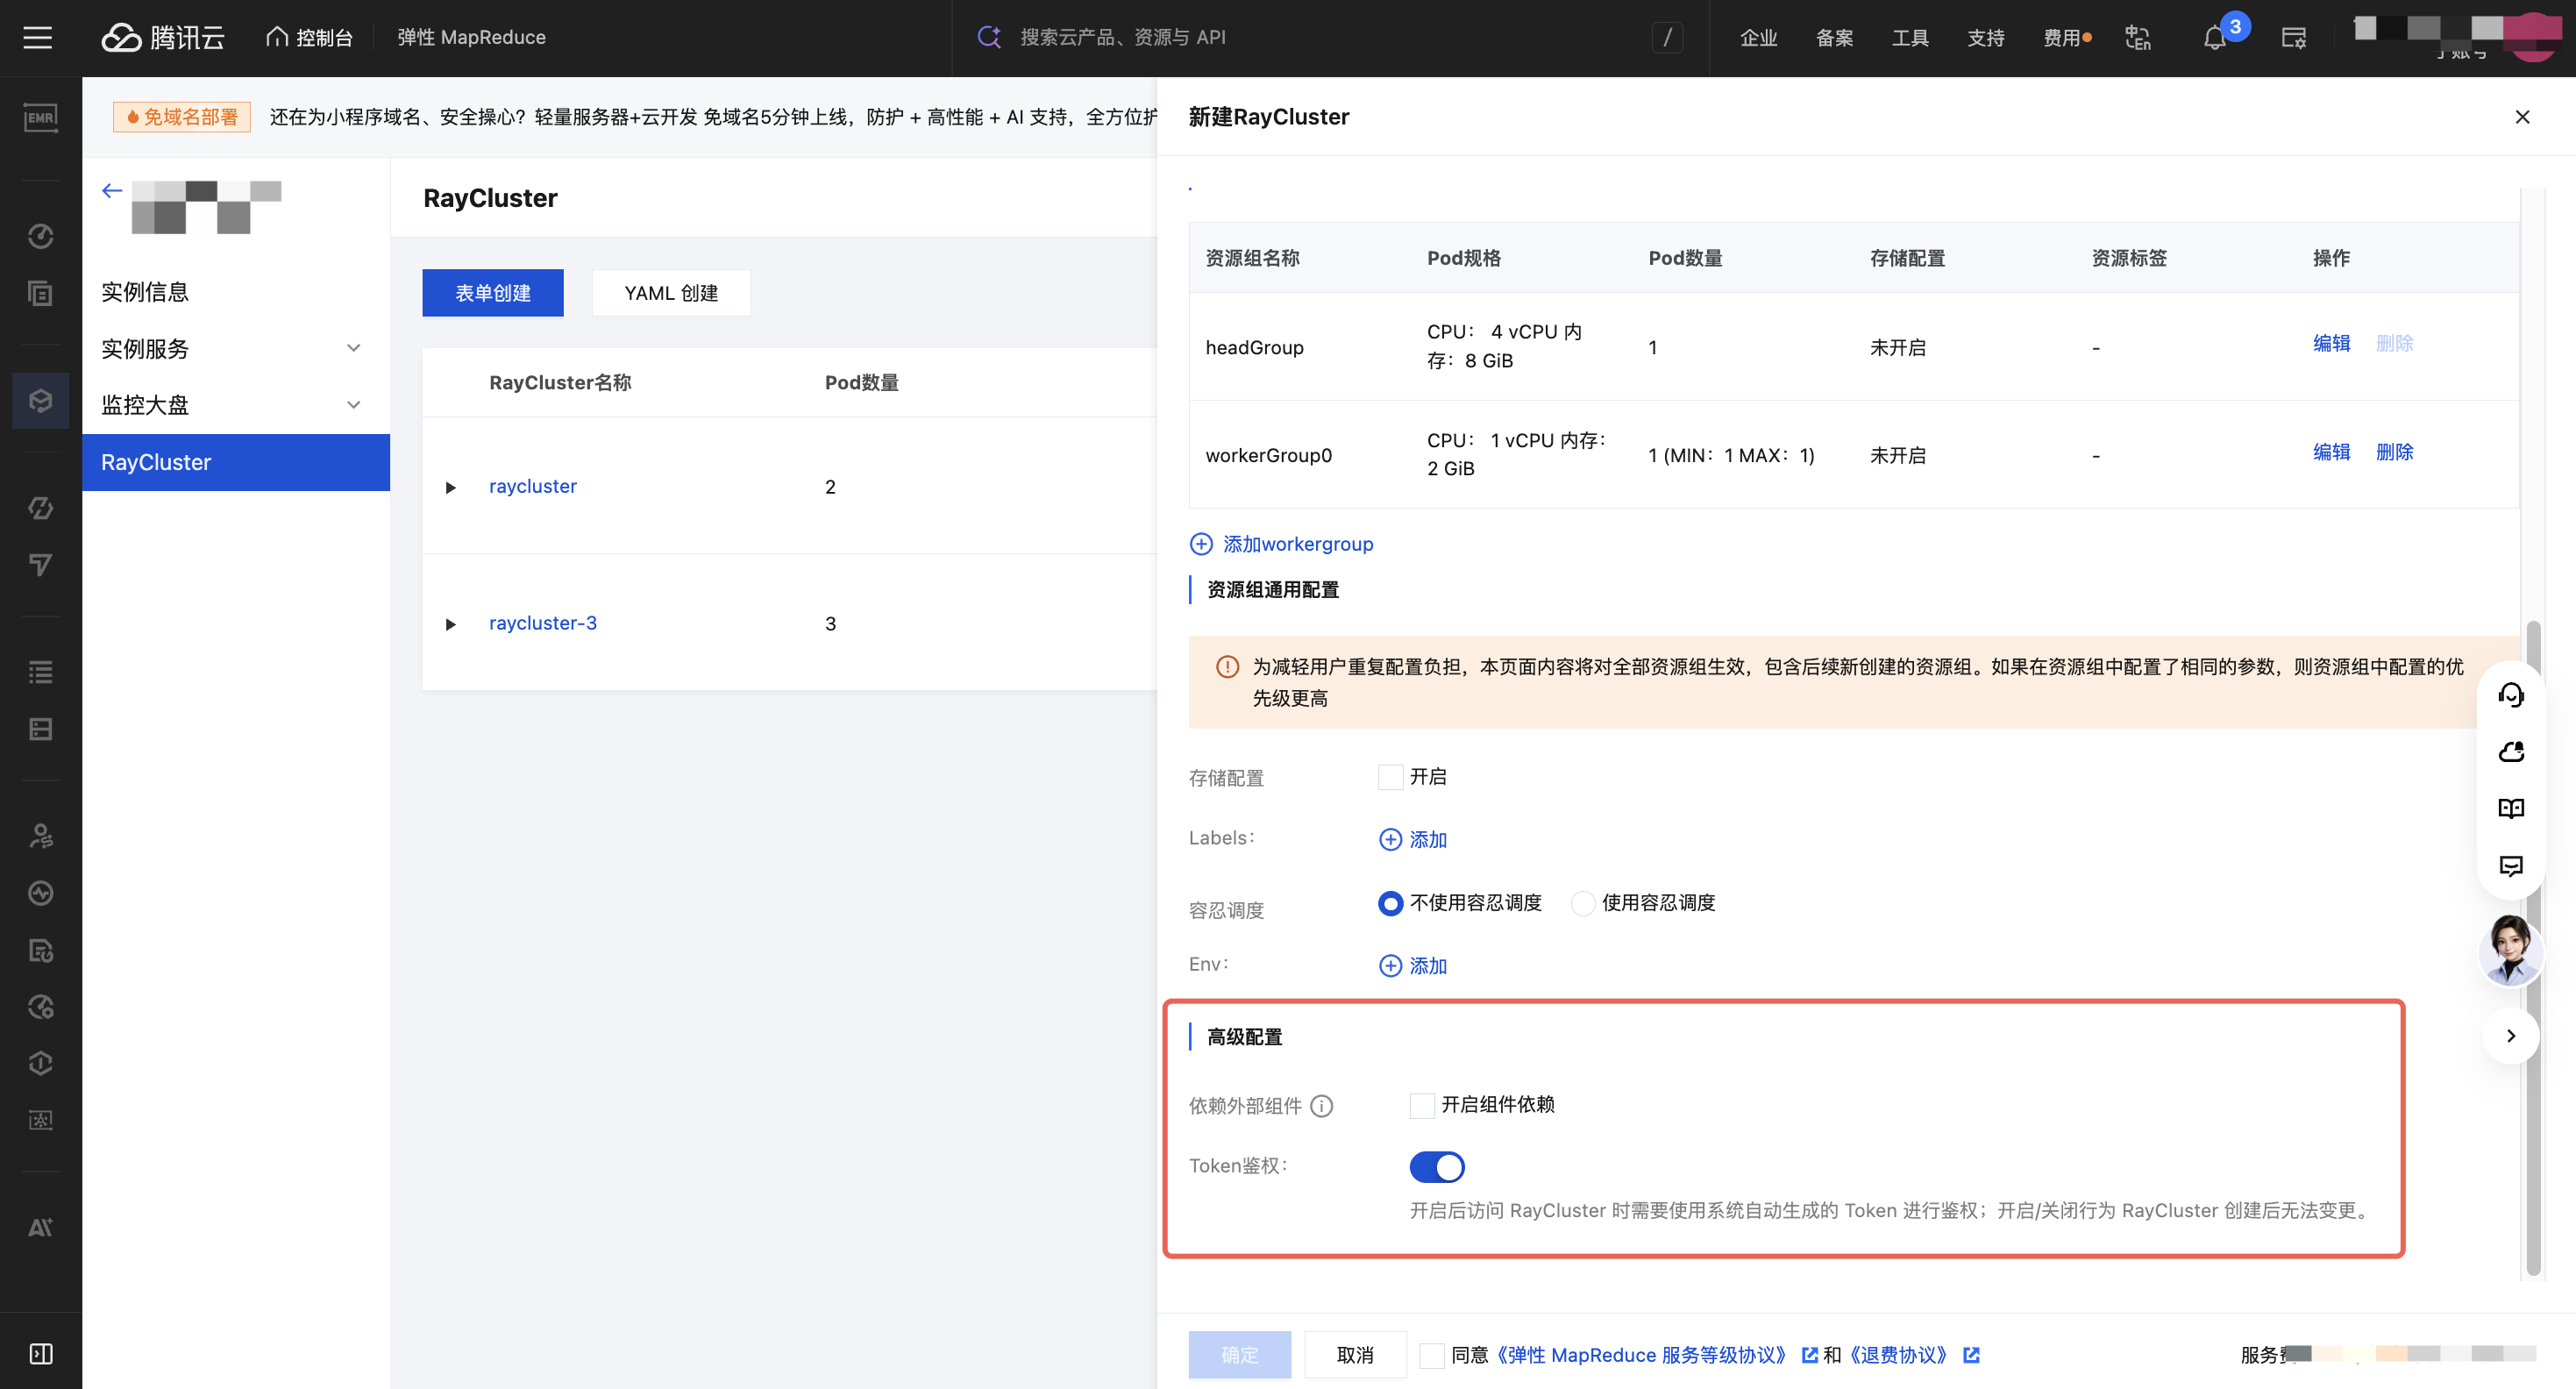Open the book documentation icon on right edge
The height and width of the screenshot is (1389, 2576).
[x=2511, y=808]
